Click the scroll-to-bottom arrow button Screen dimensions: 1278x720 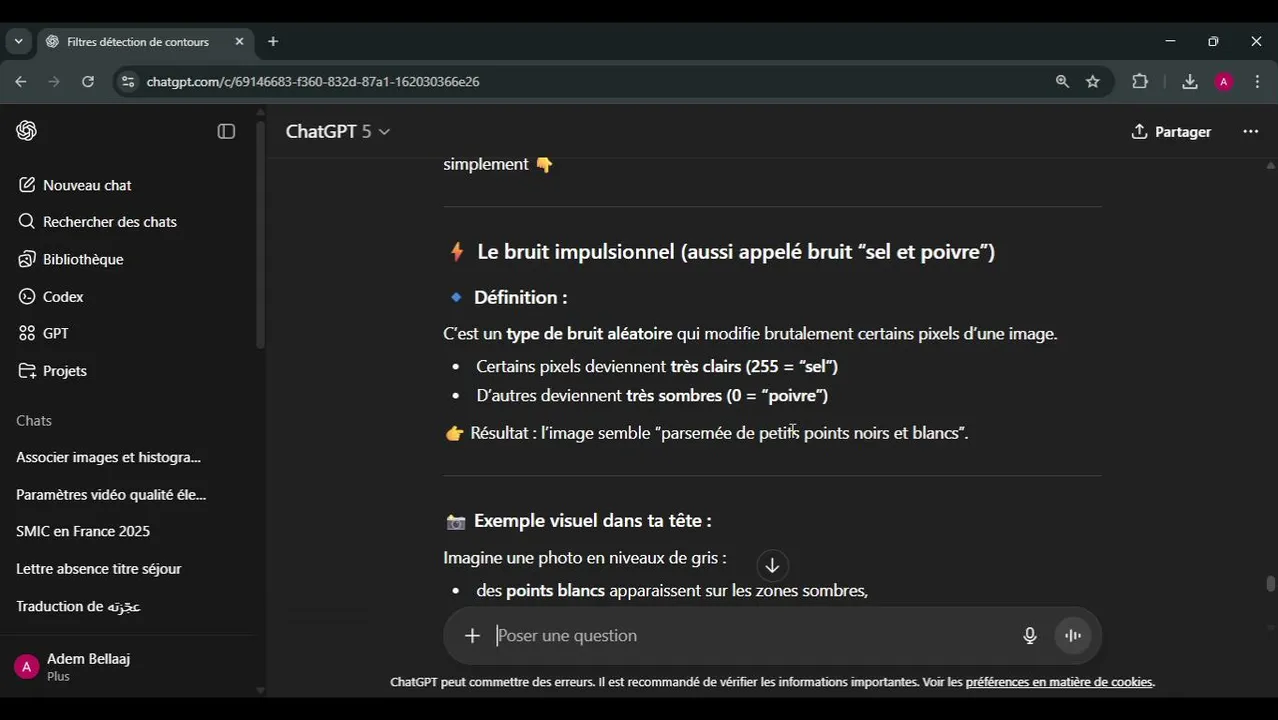tap(772, 566)
